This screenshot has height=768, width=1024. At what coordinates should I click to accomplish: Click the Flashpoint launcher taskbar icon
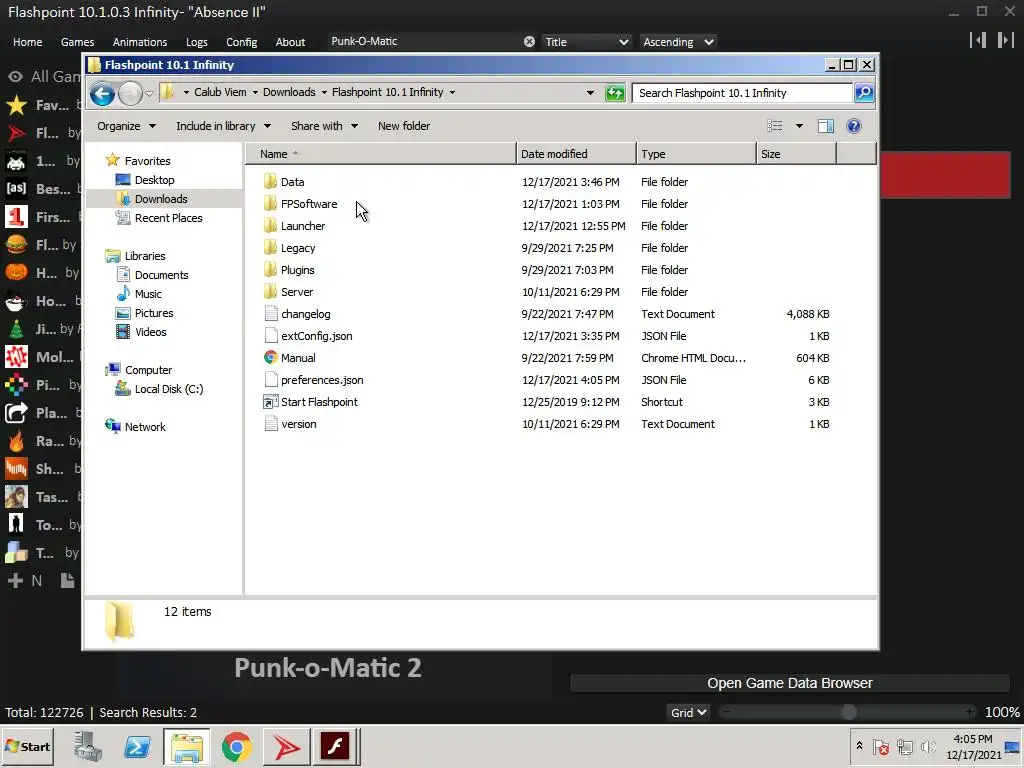point(286,746)
